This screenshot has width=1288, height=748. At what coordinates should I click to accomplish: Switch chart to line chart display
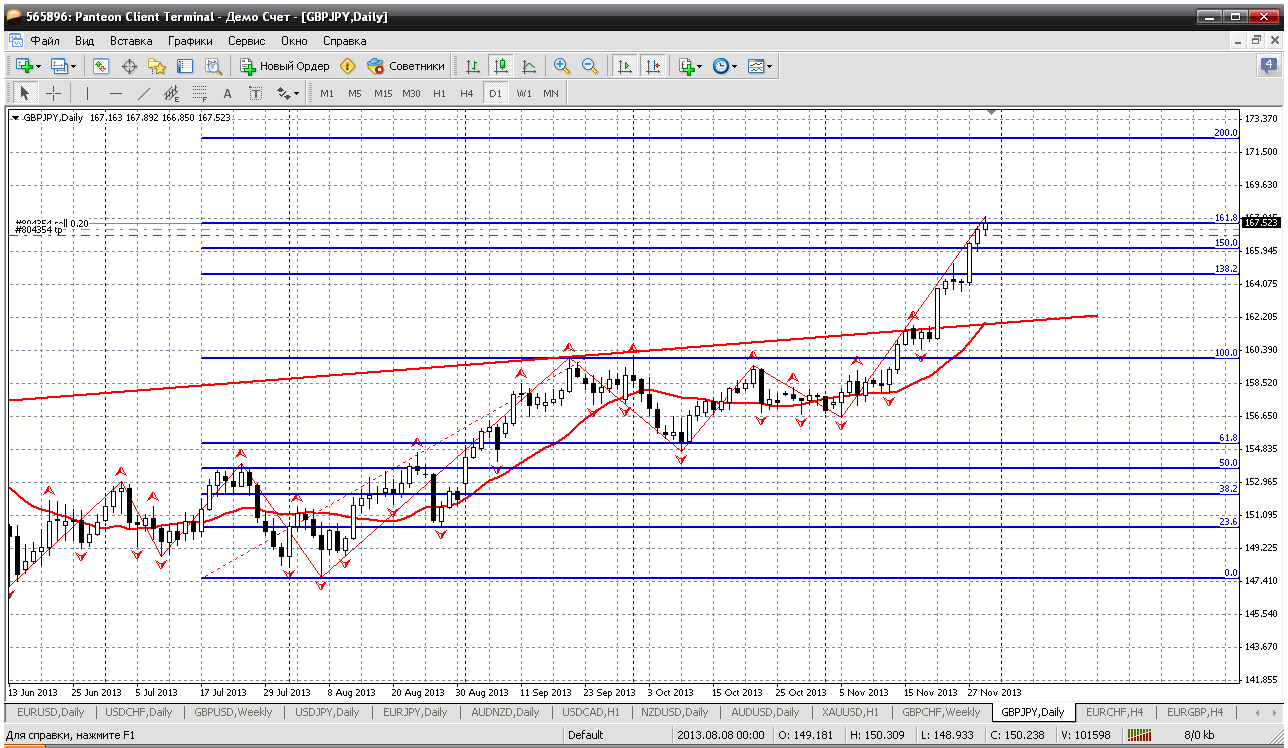pyautogui.click(x=528, y=66)
